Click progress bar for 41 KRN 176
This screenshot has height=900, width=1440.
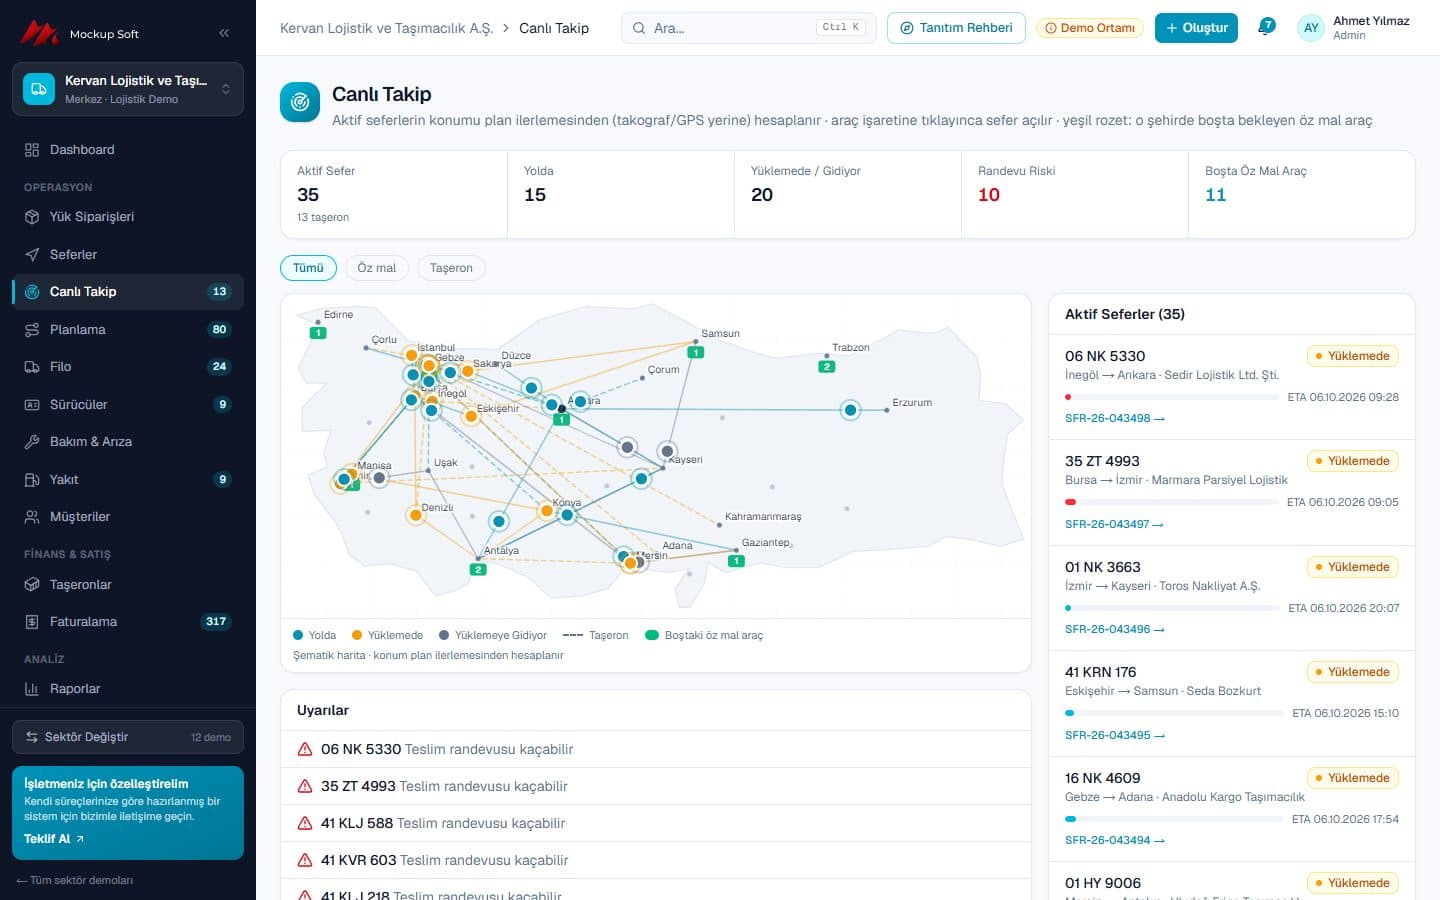[1174, 713]
